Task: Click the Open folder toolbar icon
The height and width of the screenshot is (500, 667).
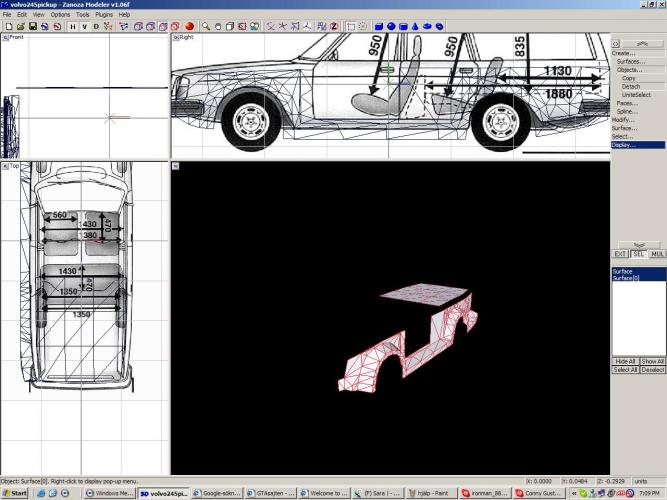Action: [20, 26]
